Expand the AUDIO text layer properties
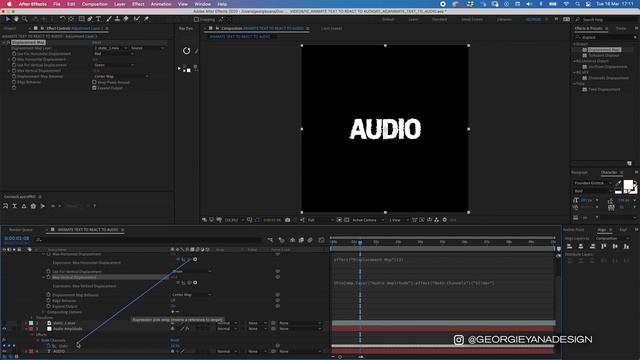The height and width of the screenshot is (360, 640). [x=26, y=351]
